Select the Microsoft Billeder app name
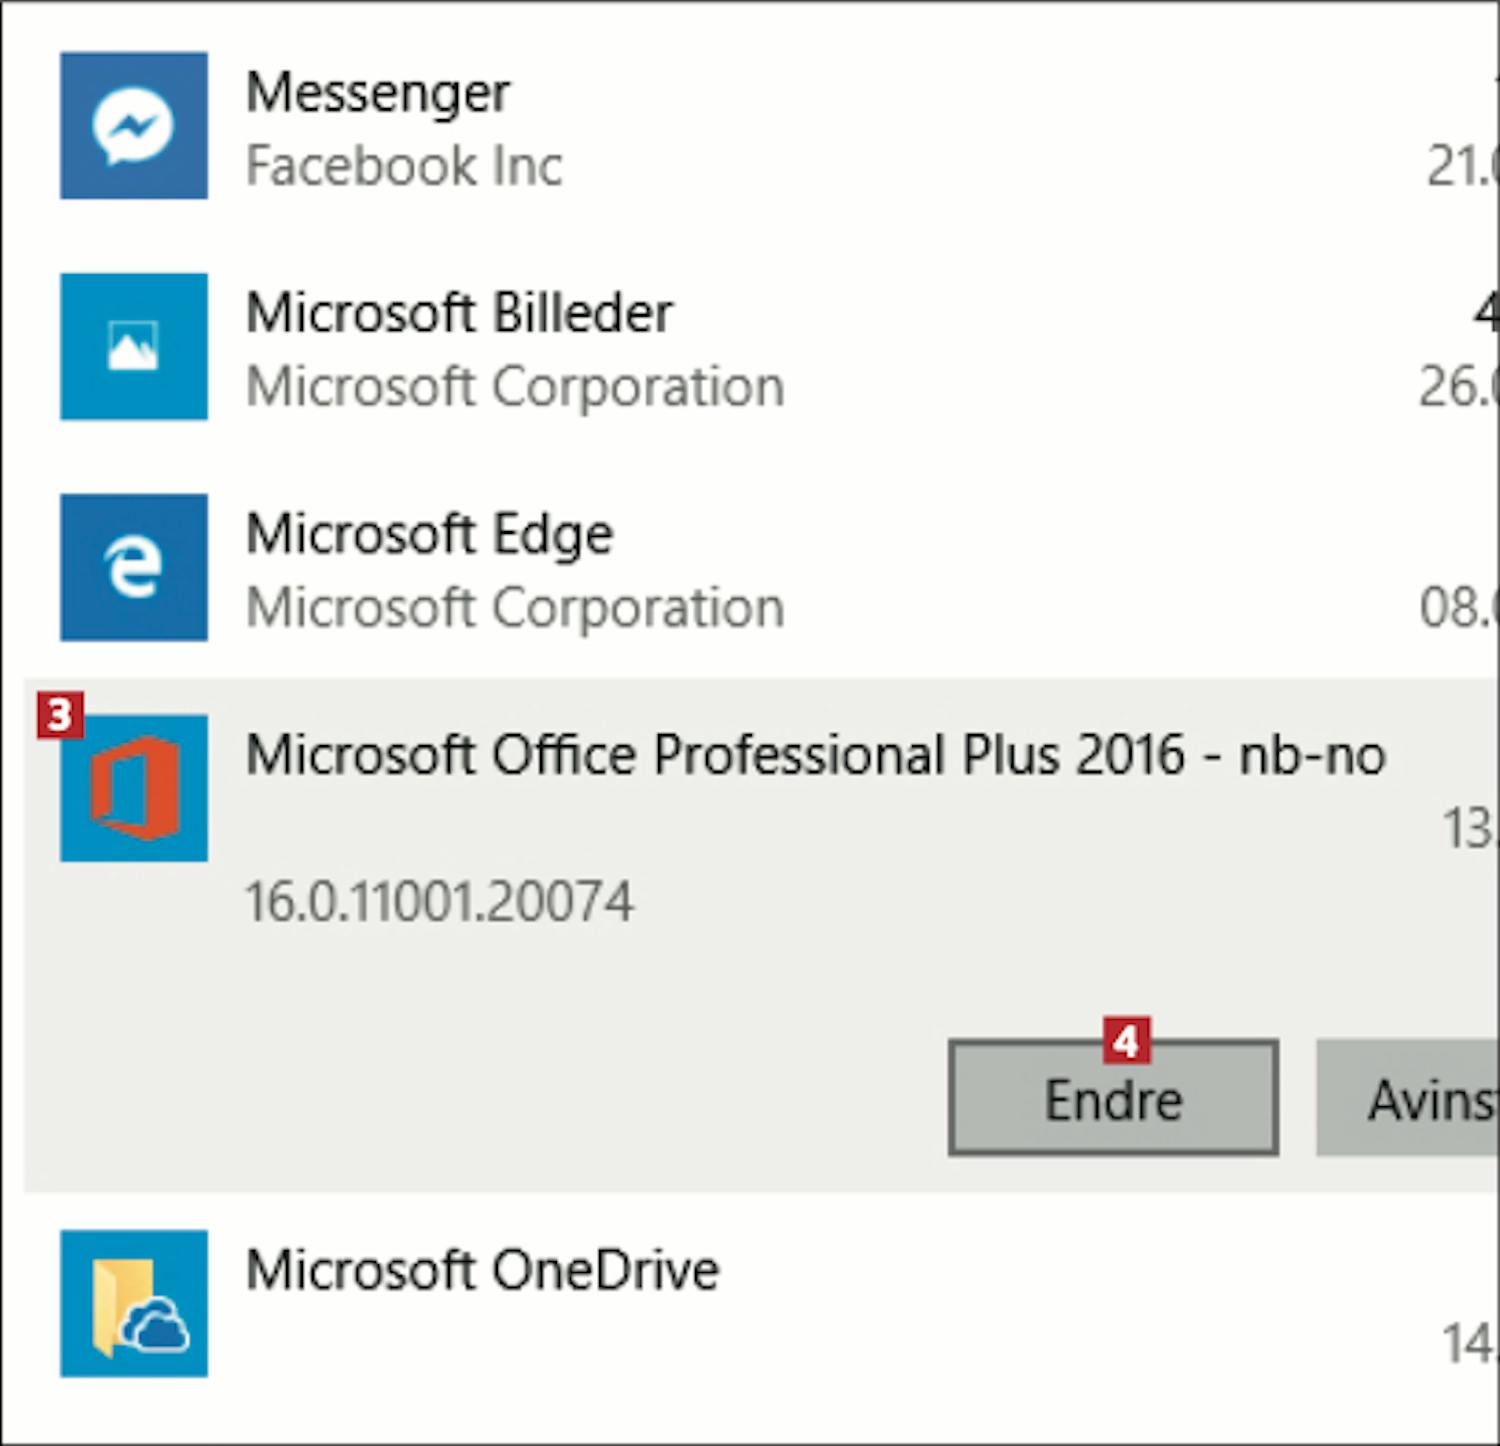 (459, 313)
